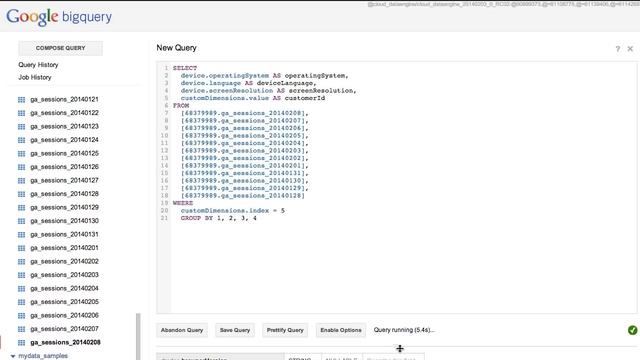This screenshot has width=640, height=360.
Task: Click table icon beside ga_sessions_20140201
Action: click(x=22, y=248)
